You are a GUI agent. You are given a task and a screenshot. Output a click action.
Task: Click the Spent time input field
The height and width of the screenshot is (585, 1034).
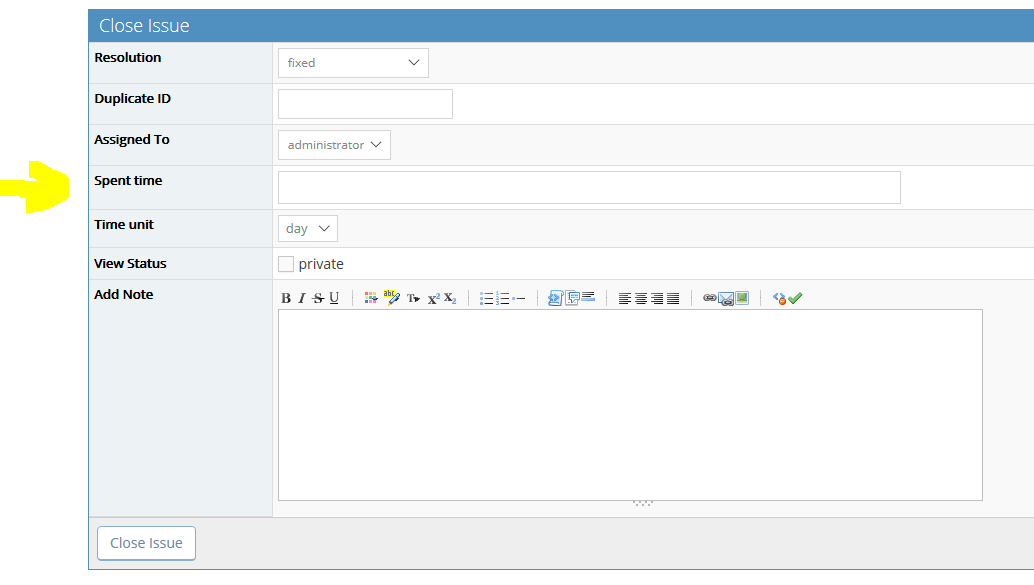[589, 187]
